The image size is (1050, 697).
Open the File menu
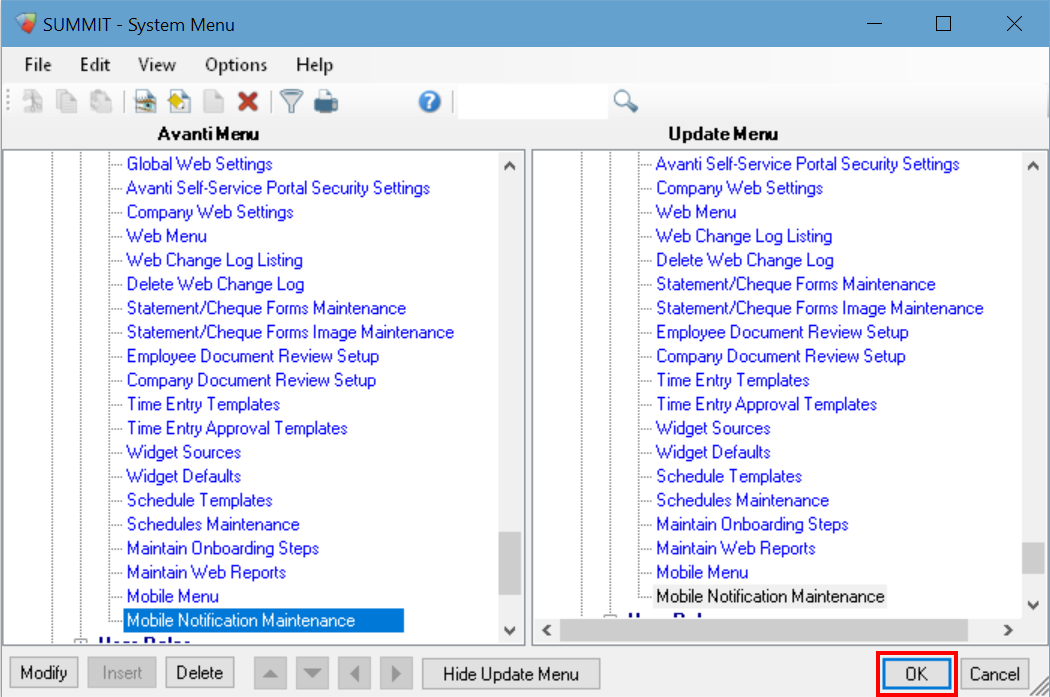38,65
